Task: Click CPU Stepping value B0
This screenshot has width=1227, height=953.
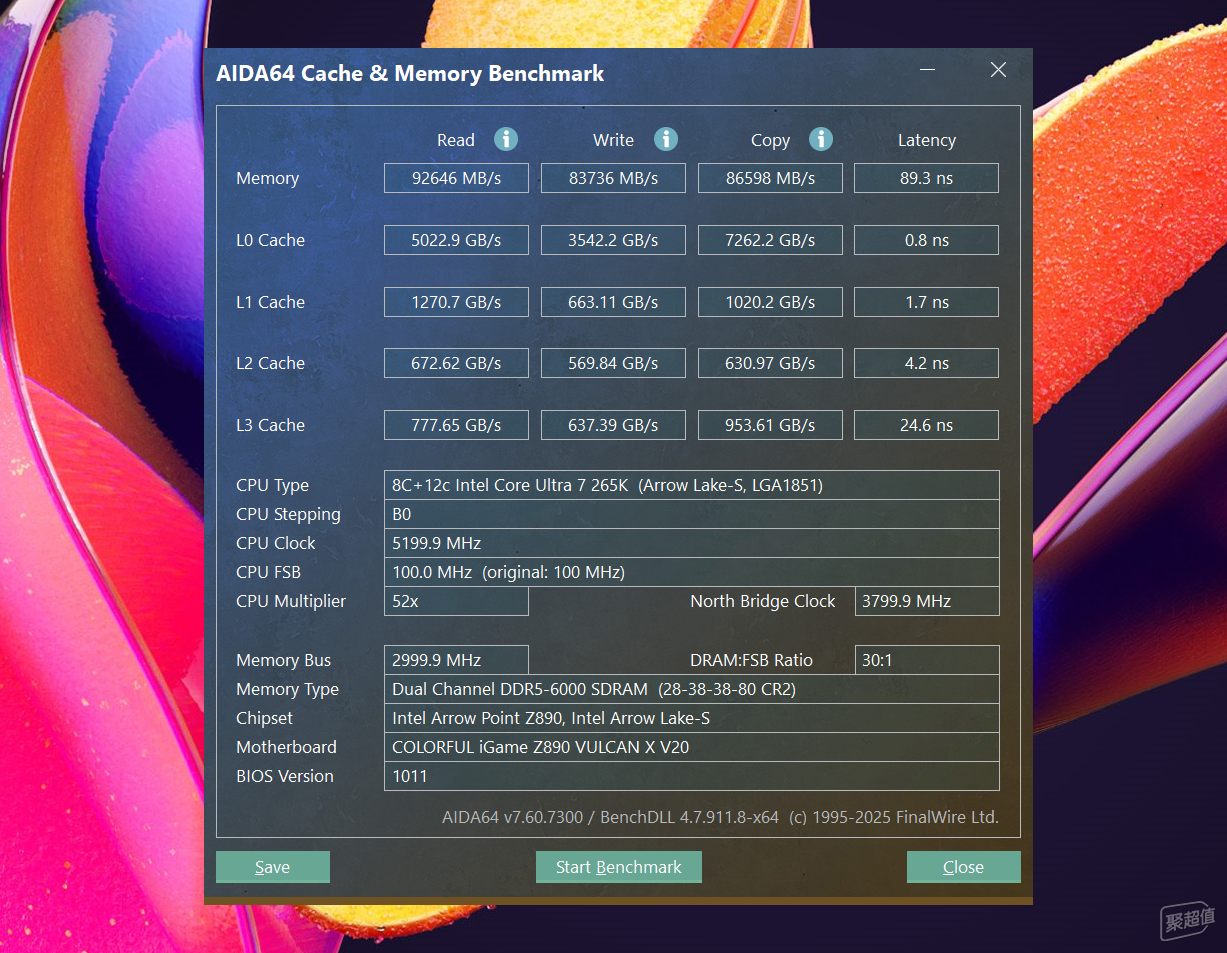Action: pyautogui.click(x=692, y=514)
